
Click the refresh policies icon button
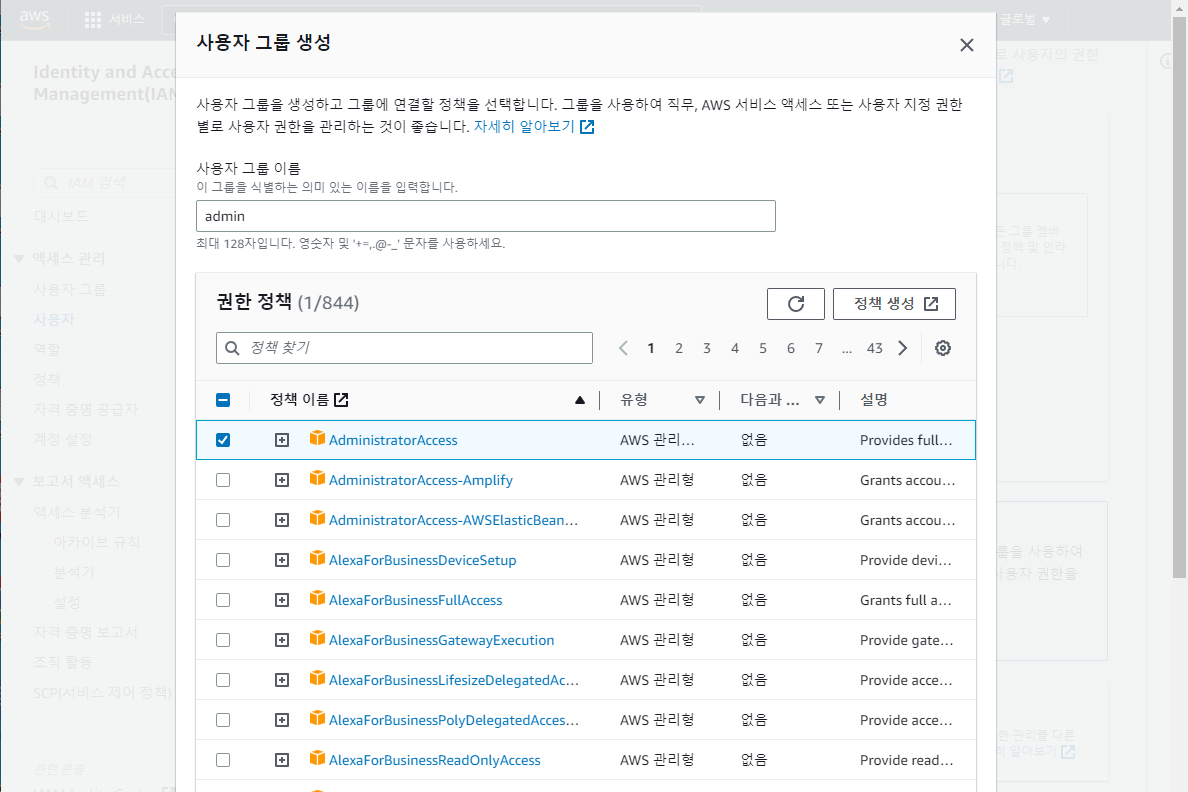click(x=796, y=304)
